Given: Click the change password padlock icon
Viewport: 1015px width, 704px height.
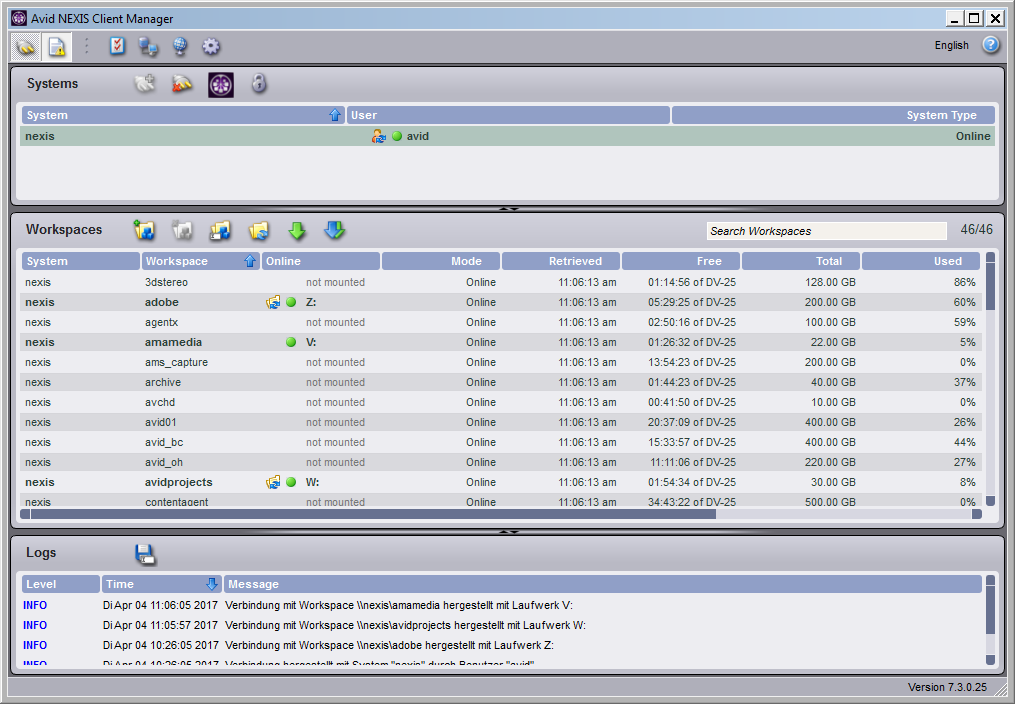Looking at the screenshot, I should (259, 83).
